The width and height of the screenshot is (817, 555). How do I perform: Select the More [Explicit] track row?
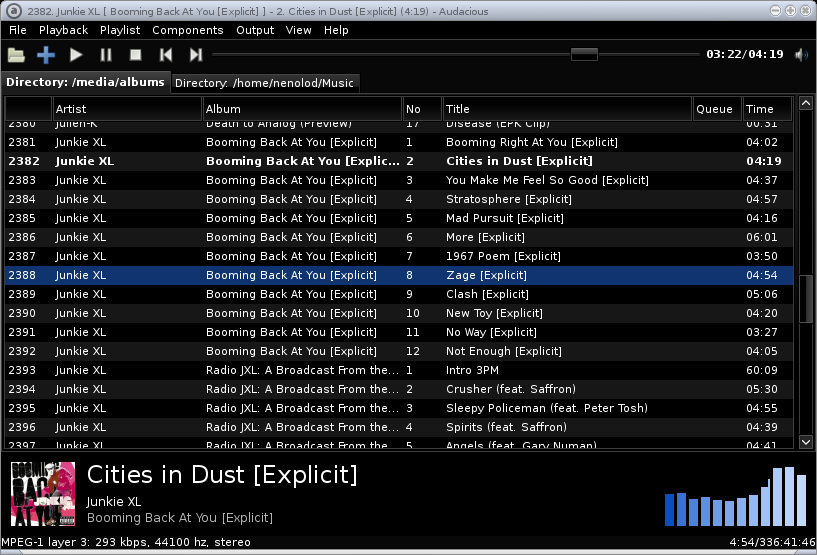pos(399,237)
